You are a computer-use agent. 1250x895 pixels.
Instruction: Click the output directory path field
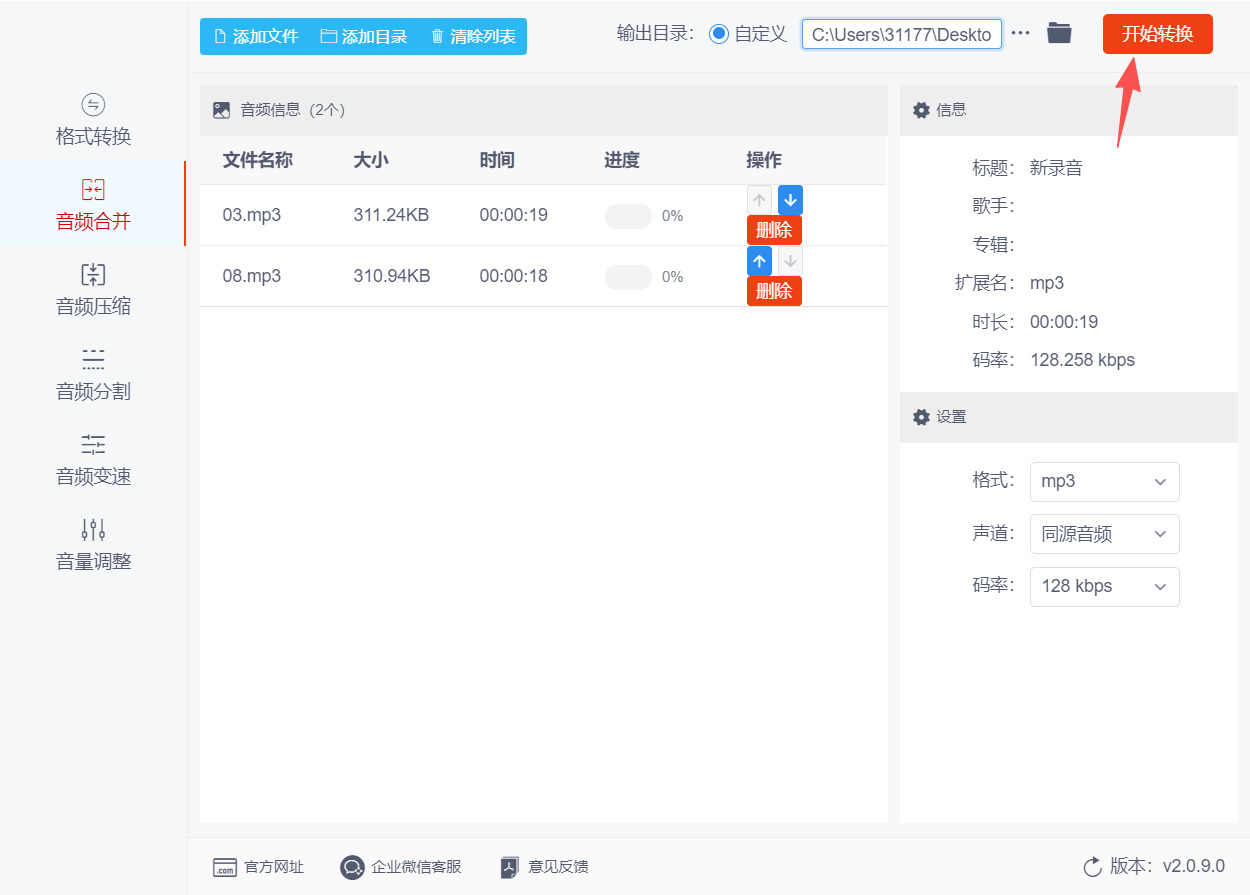pyautogui.click(x=901, y=34)
